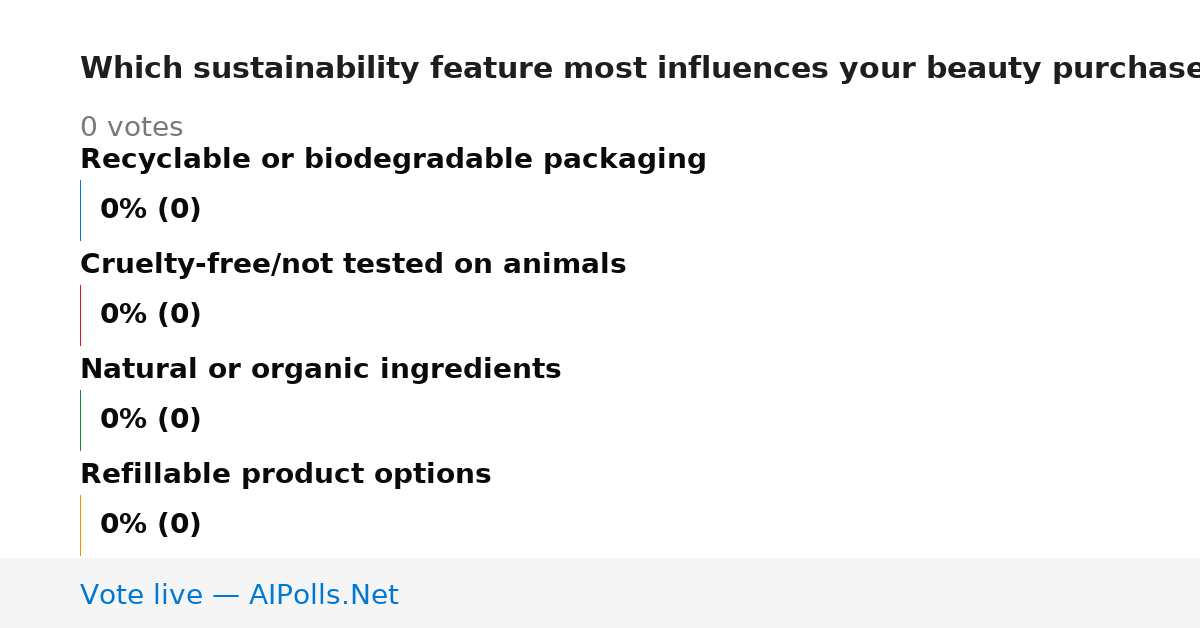The width and height of the screenshot is (1200, 628).
Task: Pick Natural or organic ingredients option
Action: 320,370
